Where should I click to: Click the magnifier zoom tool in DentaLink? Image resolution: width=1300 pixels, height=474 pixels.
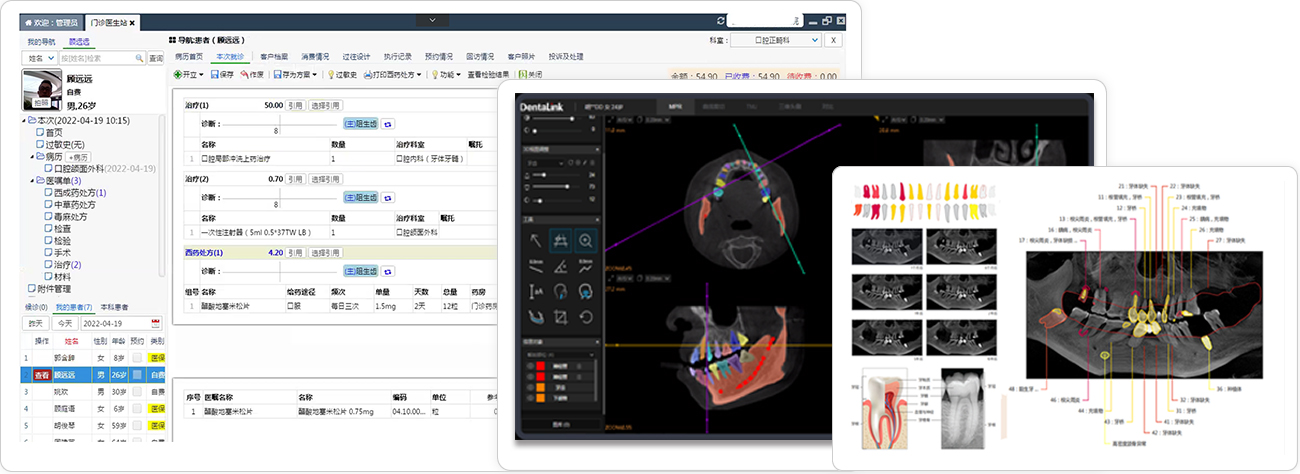[x=586, y=240]
